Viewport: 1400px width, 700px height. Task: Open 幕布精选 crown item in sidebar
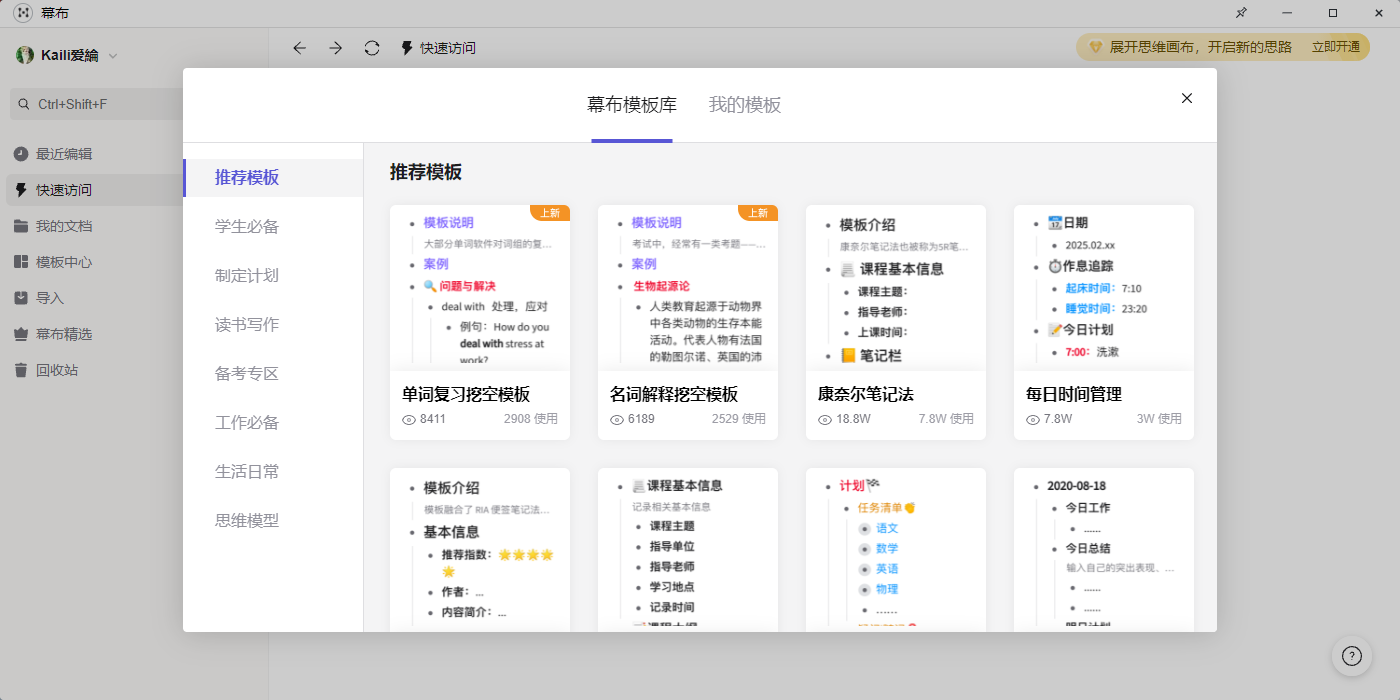[63, 334]
